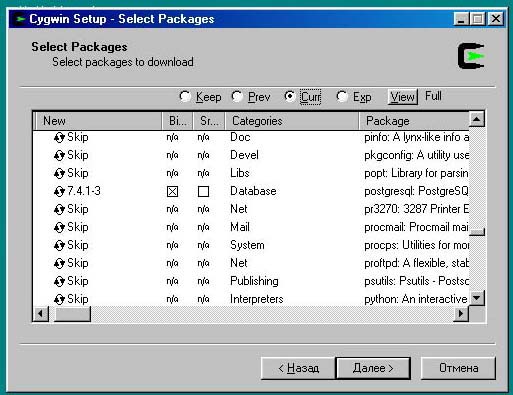513x395 pixels.
Task: Click the Full view mode label
Action: (433, 96)
